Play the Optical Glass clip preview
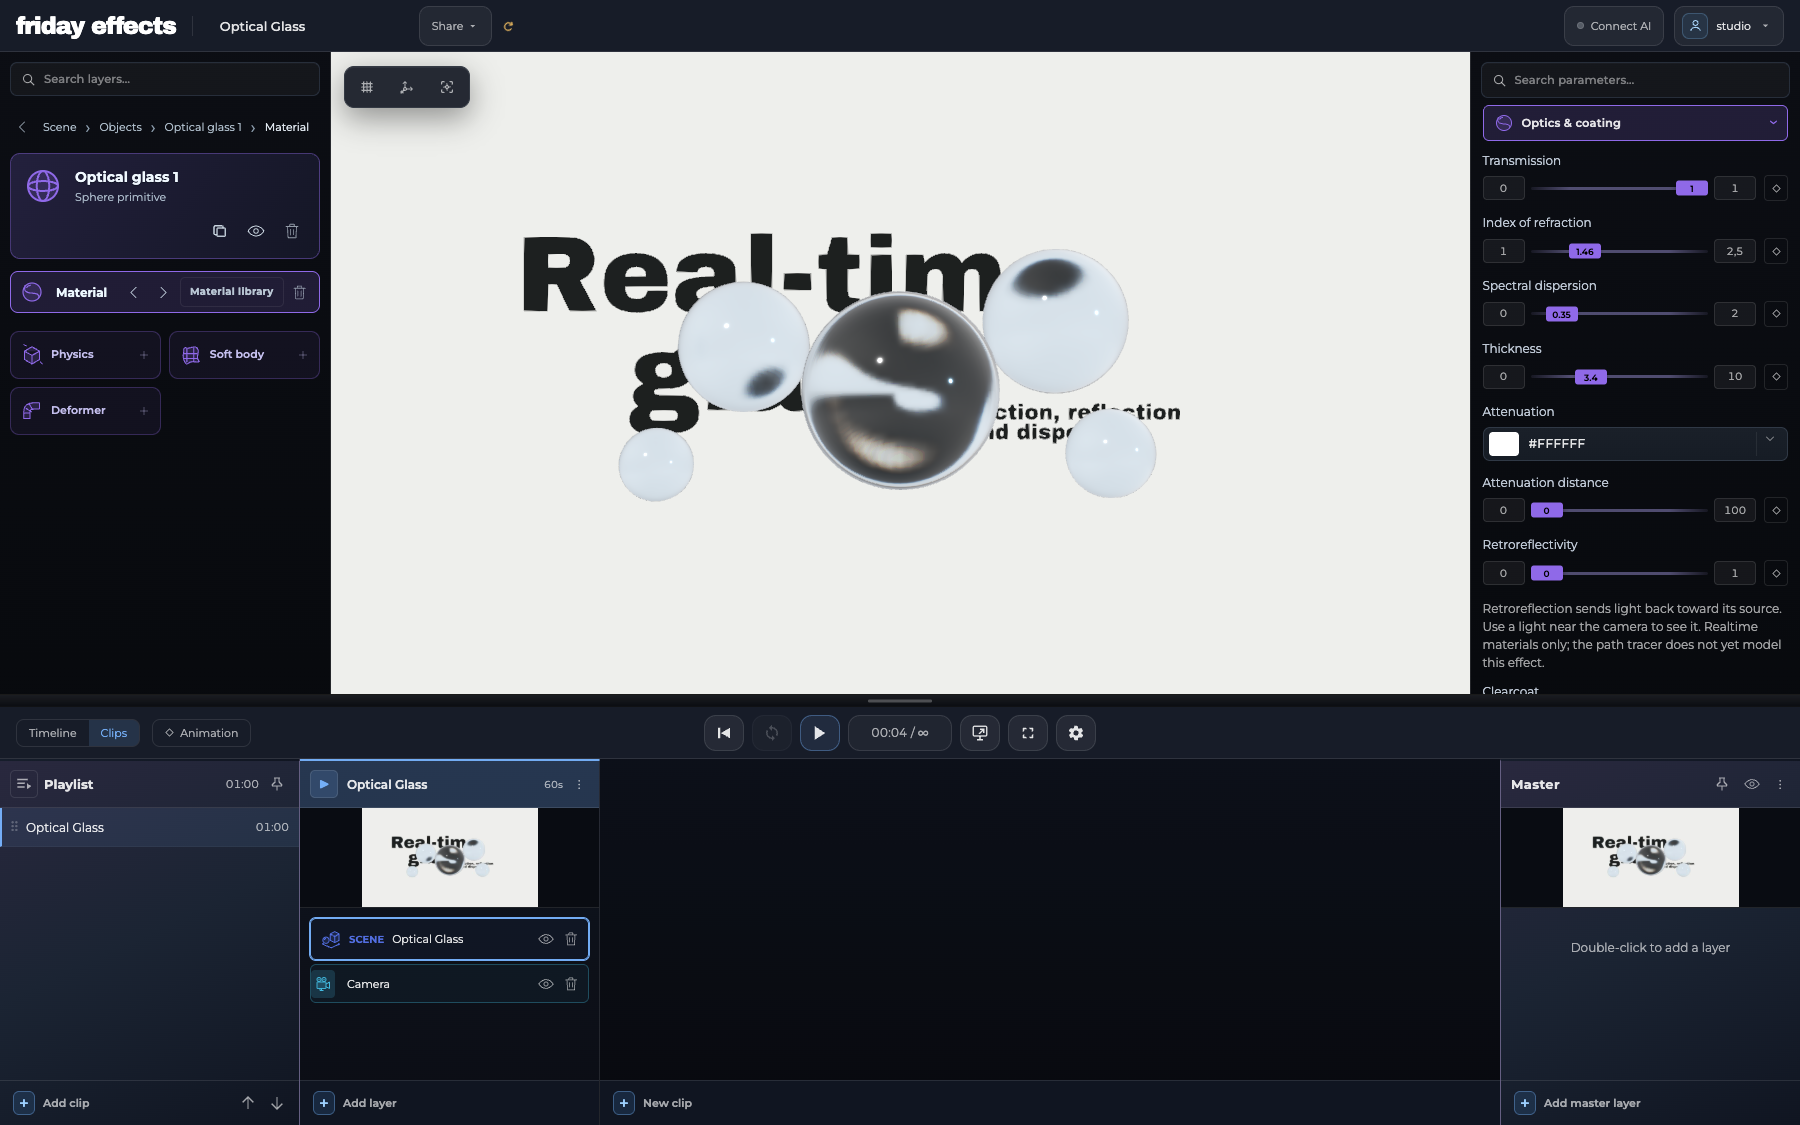This screenshot has height=1125, width=1800. point(324,784)
